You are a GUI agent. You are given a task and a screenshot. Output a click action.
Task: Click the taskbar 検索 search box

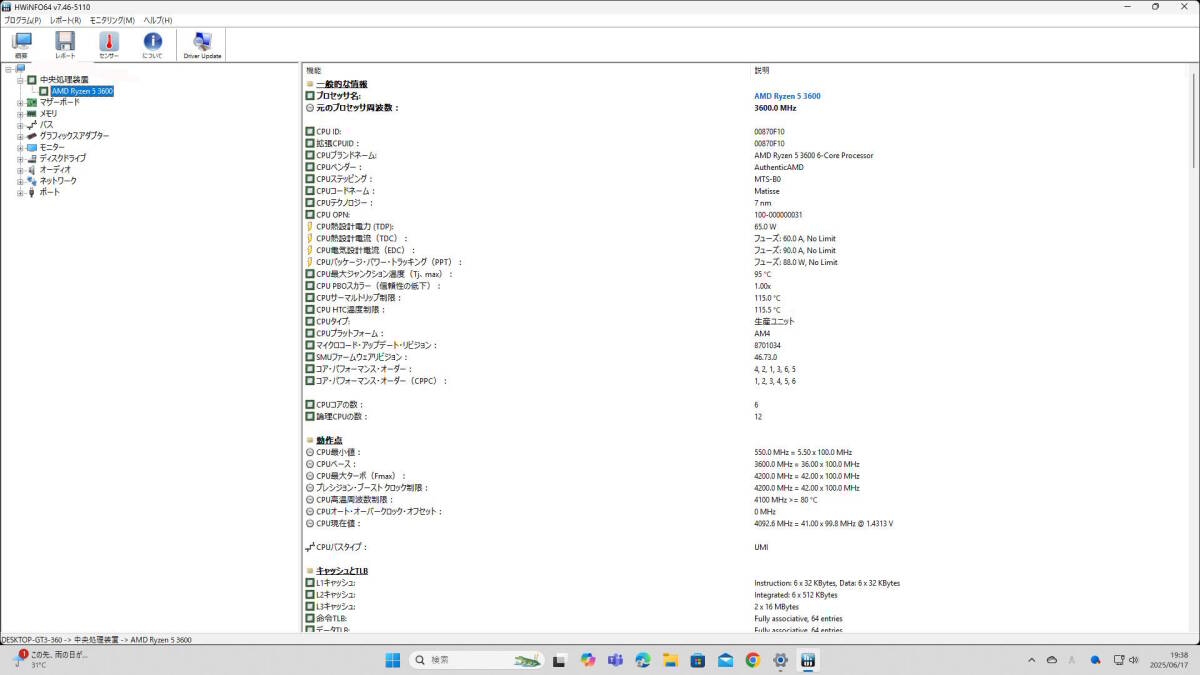(x=476, y=660)
